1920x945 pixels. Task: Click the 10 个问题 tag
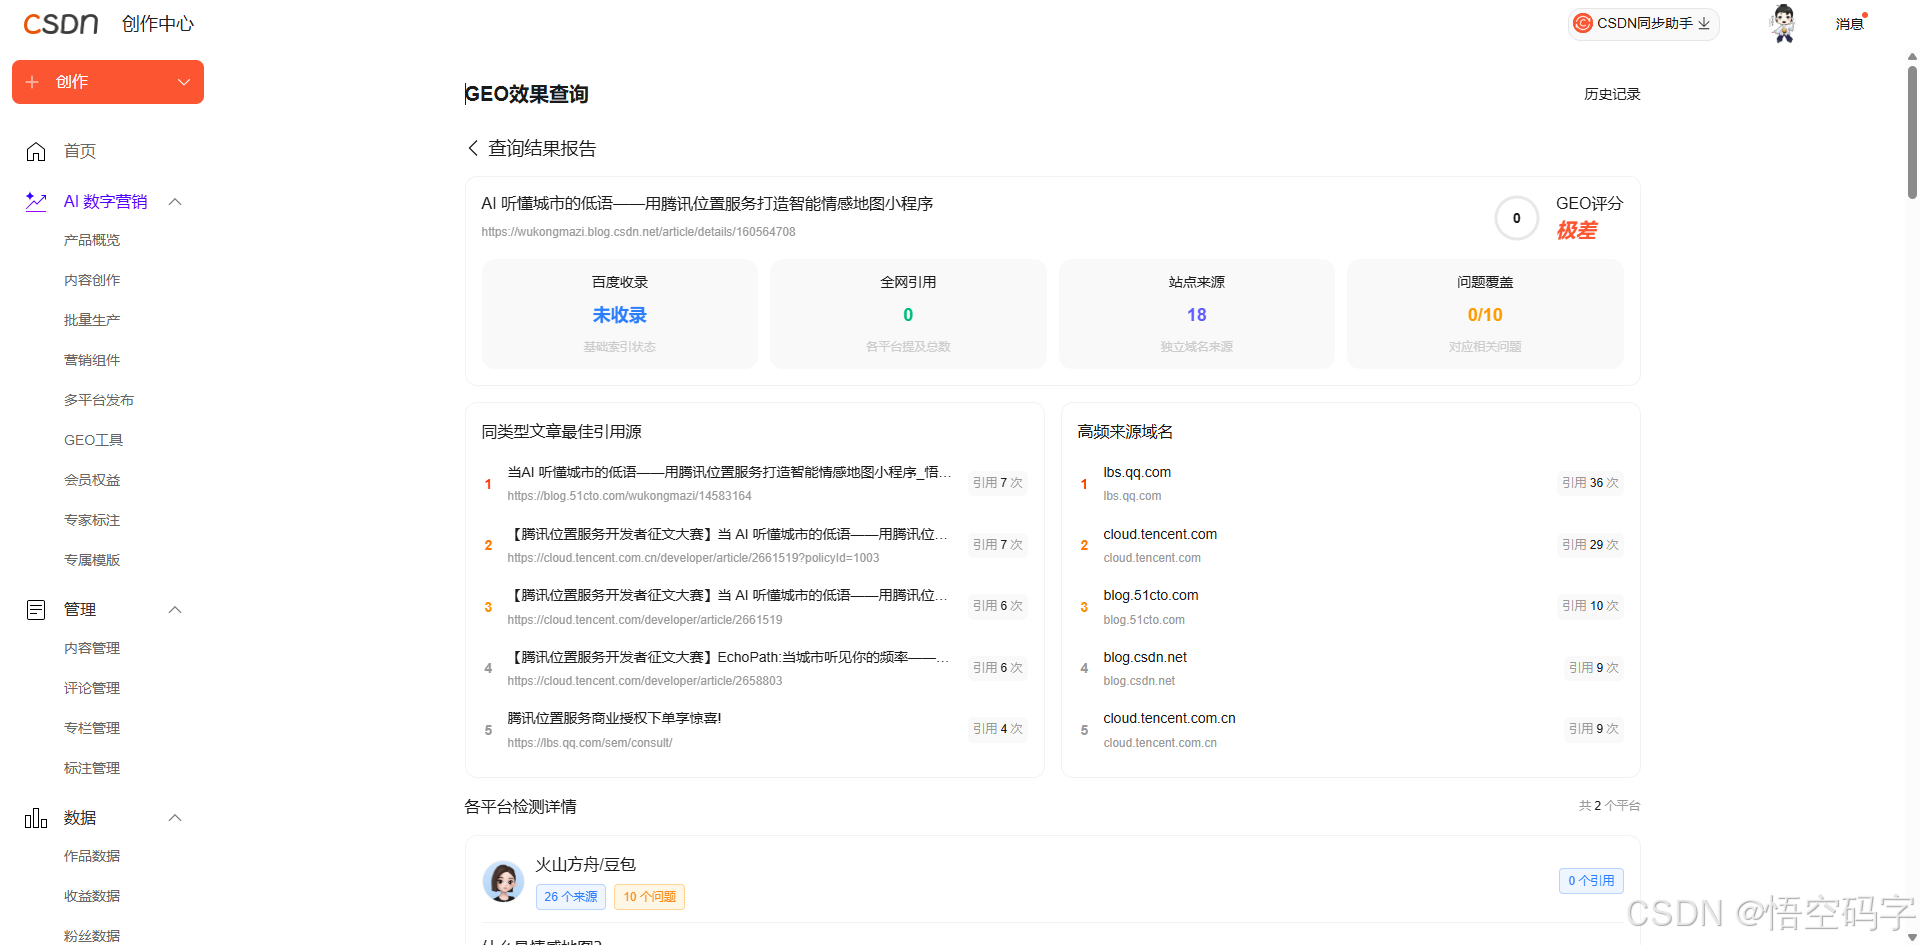pos(649,897)
